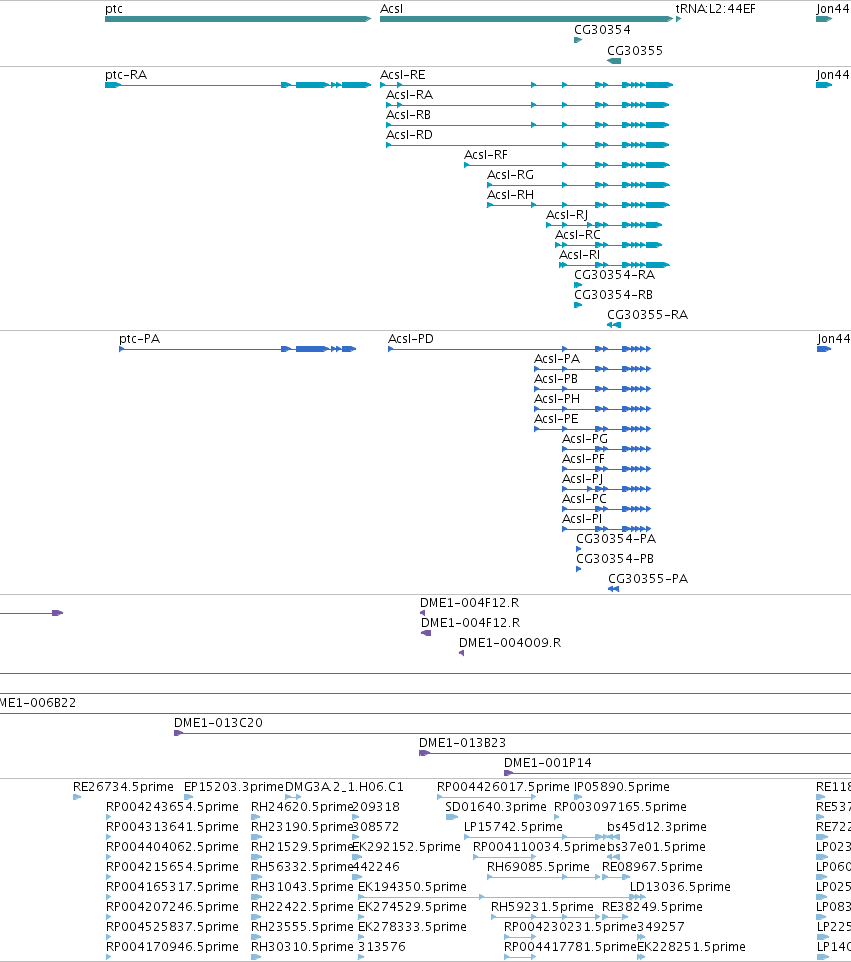Select the CG30355 gene label
Image resolution: width=851 pixels, height=962 pixels.
tap(635, 51)
